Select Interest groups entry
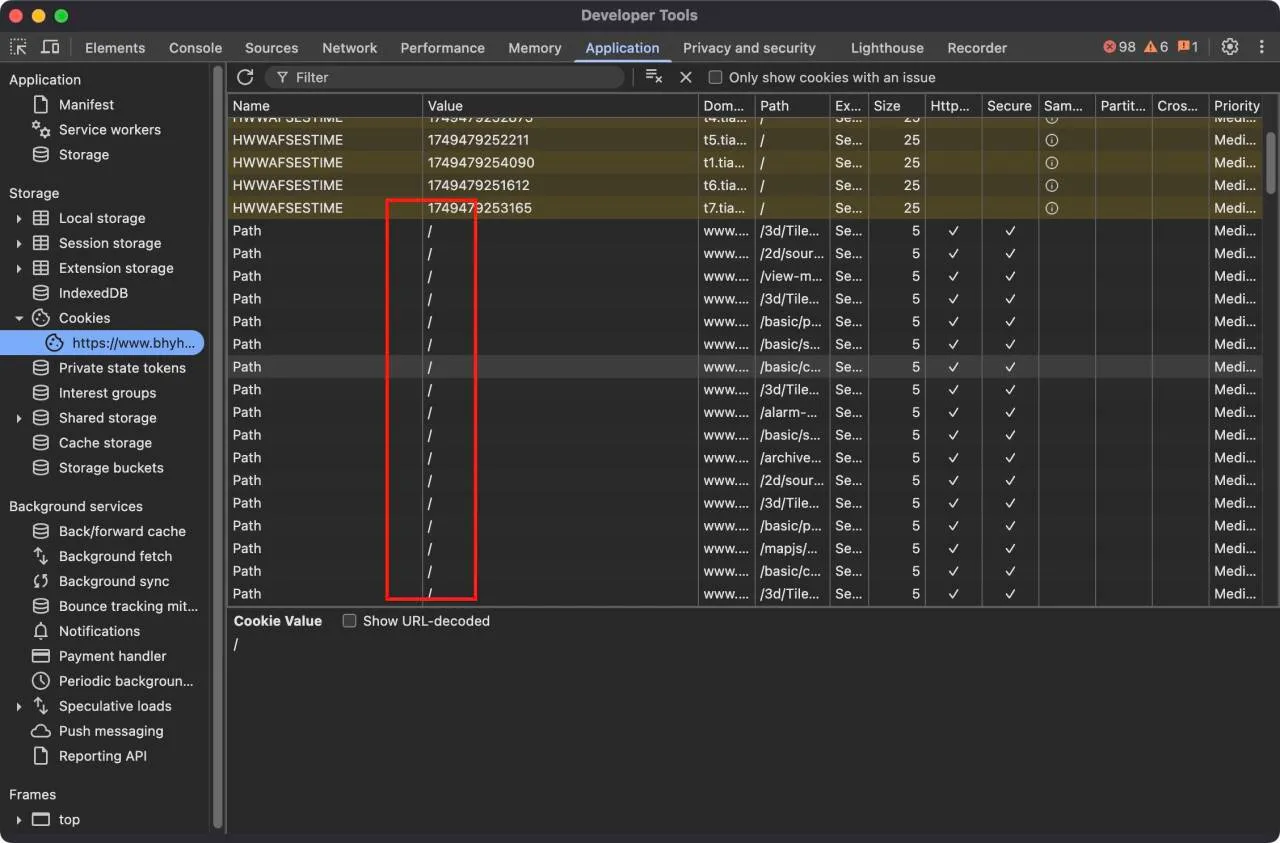Viewport: 1280px width, 843px height. click(x=107, y=393)
